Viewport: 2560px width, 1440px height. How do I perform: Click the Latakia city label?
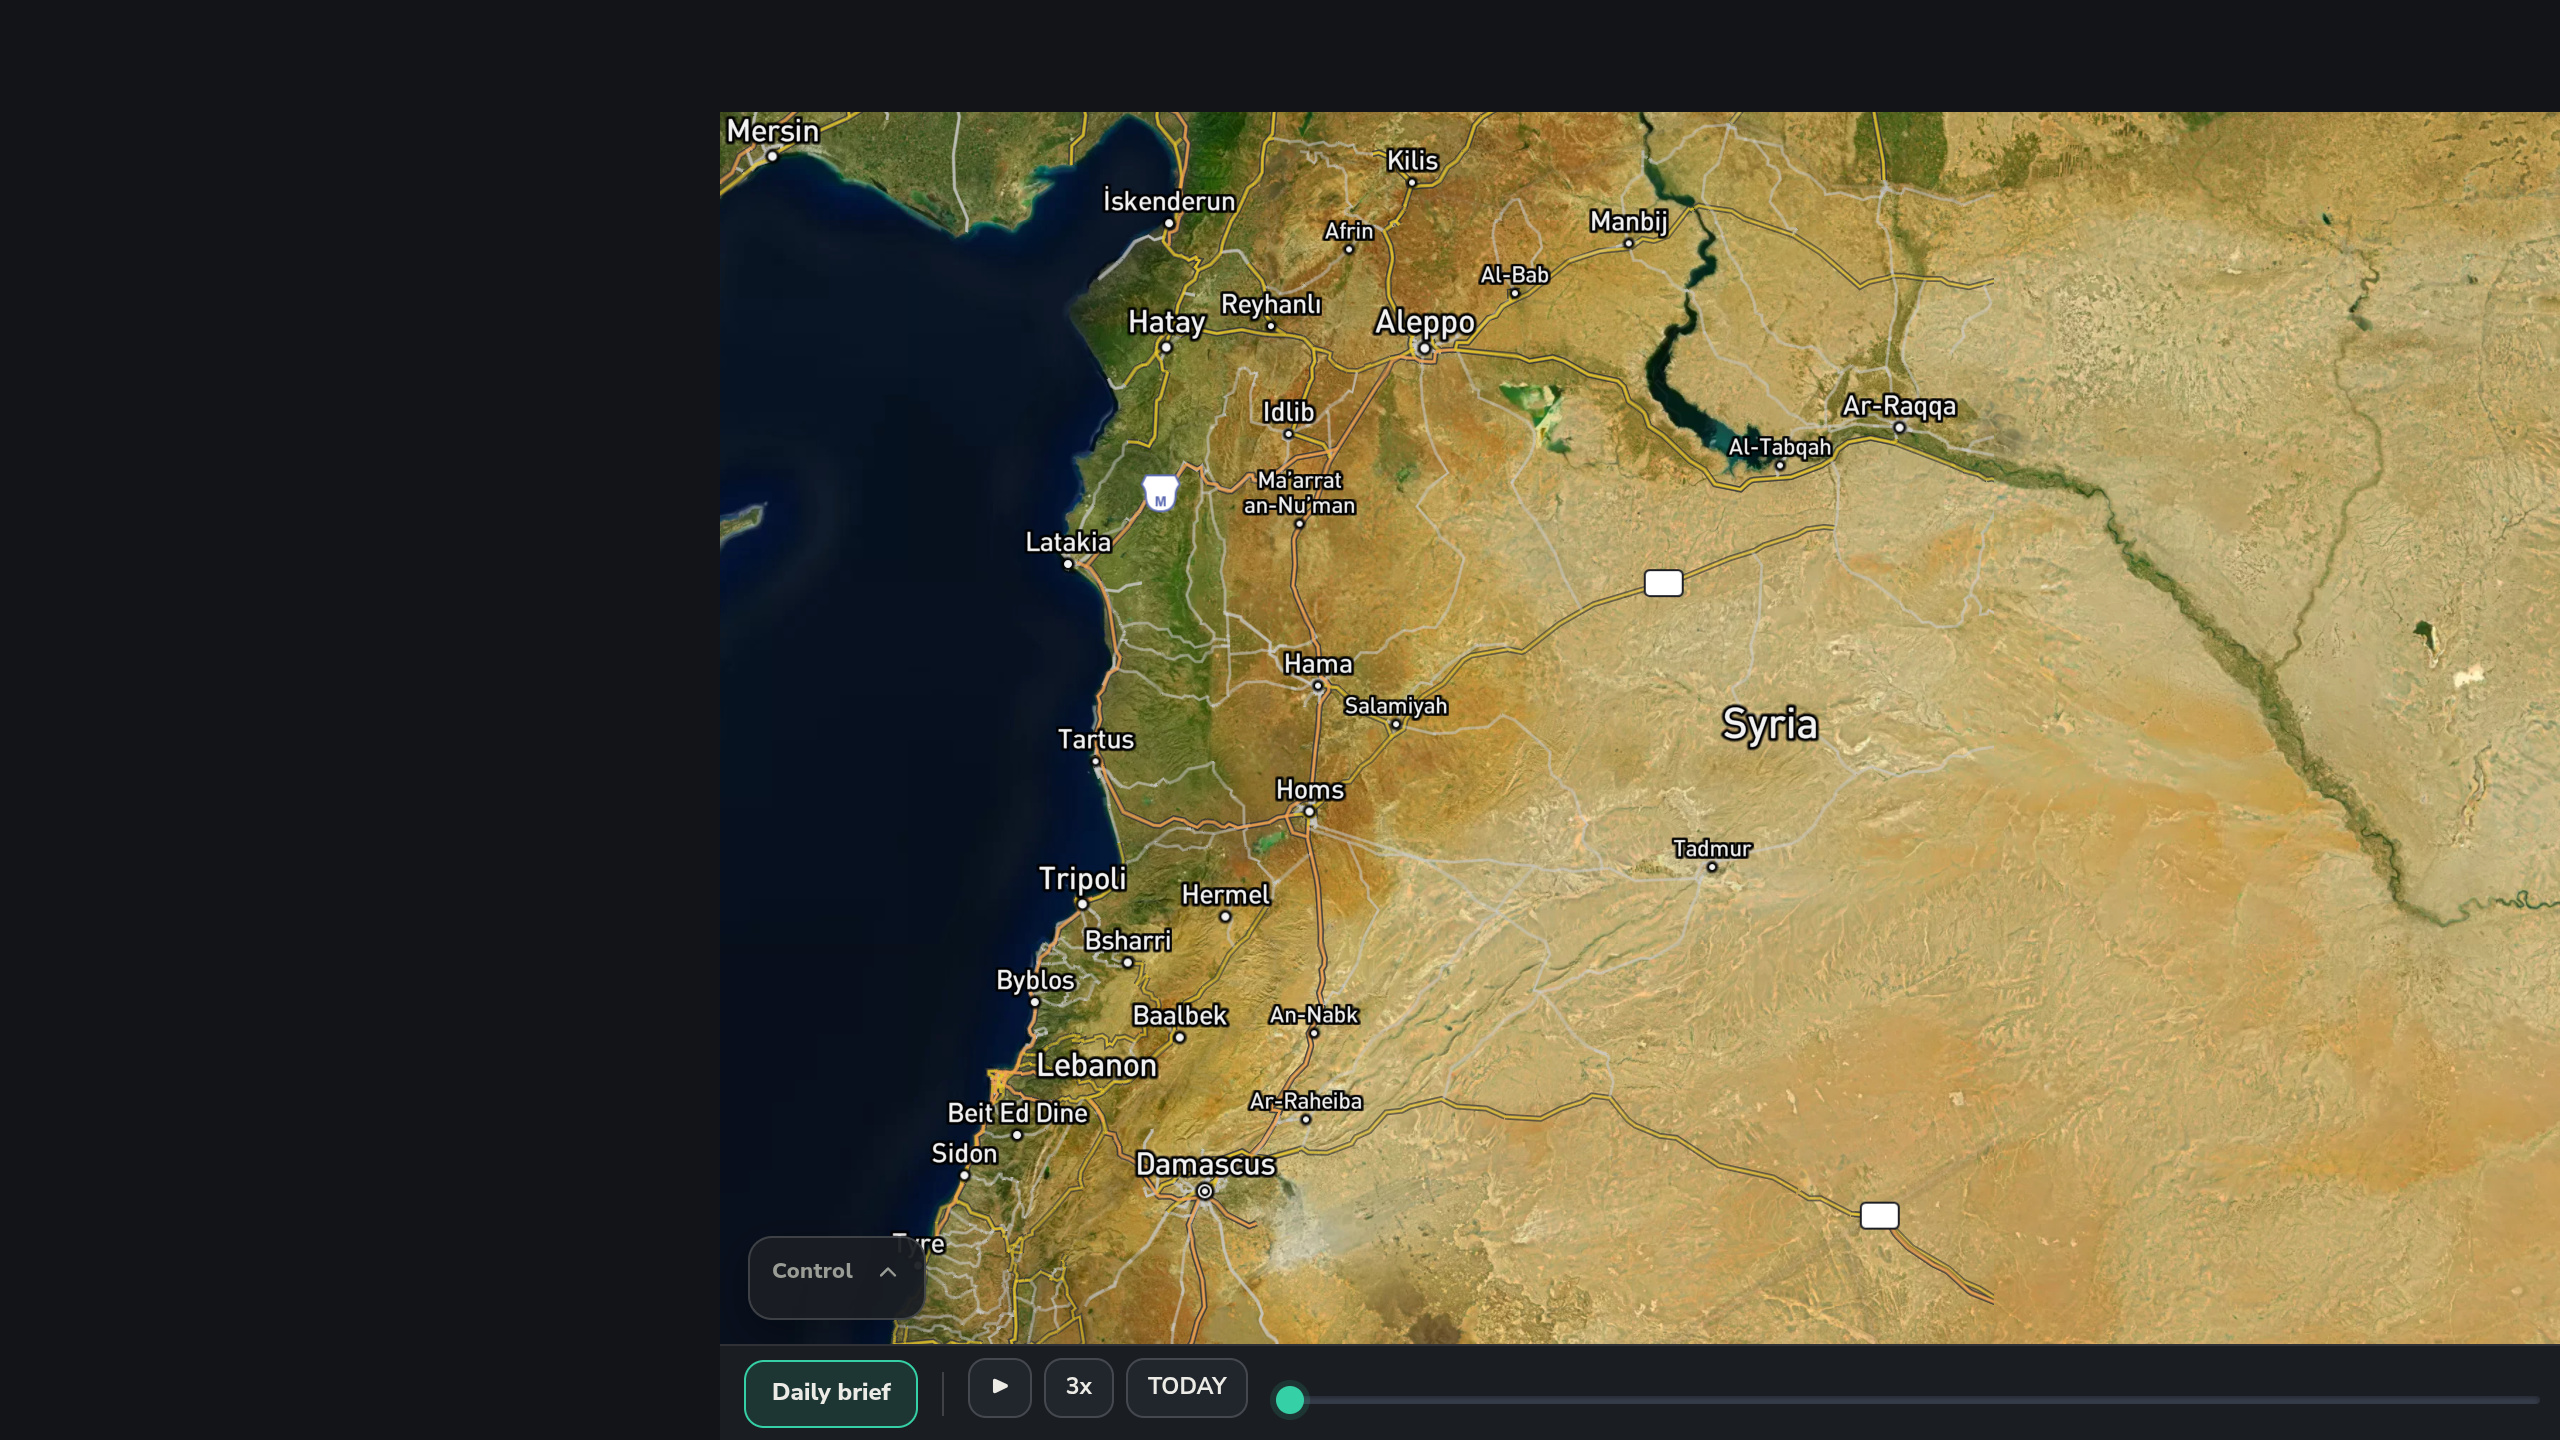[1068, 542]
